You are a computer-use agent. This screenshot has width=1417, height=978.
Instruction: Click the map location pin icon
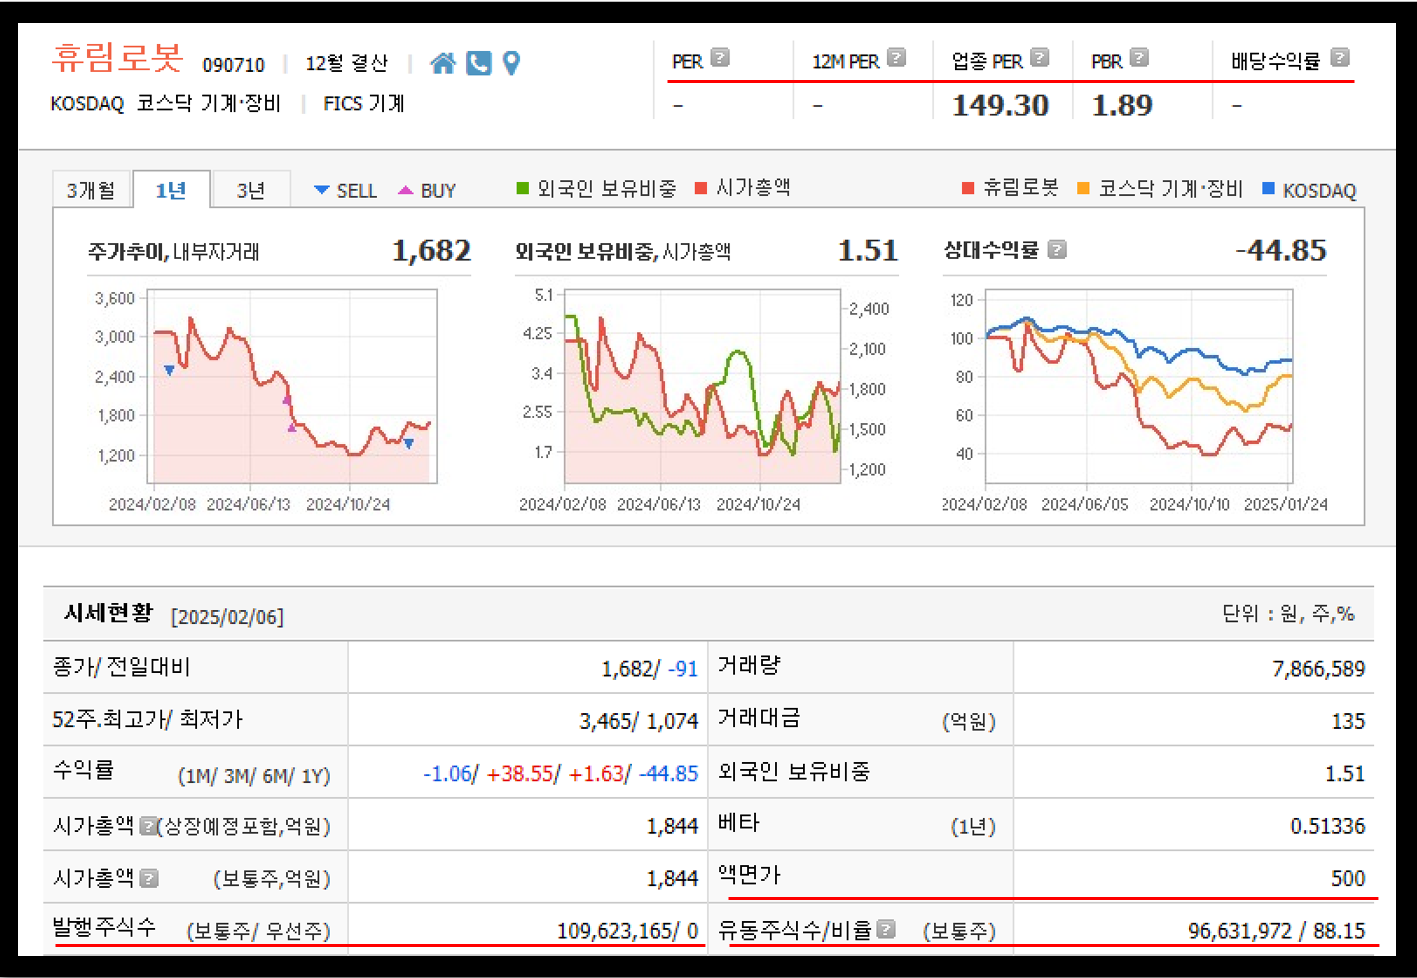tap(511, 63)
